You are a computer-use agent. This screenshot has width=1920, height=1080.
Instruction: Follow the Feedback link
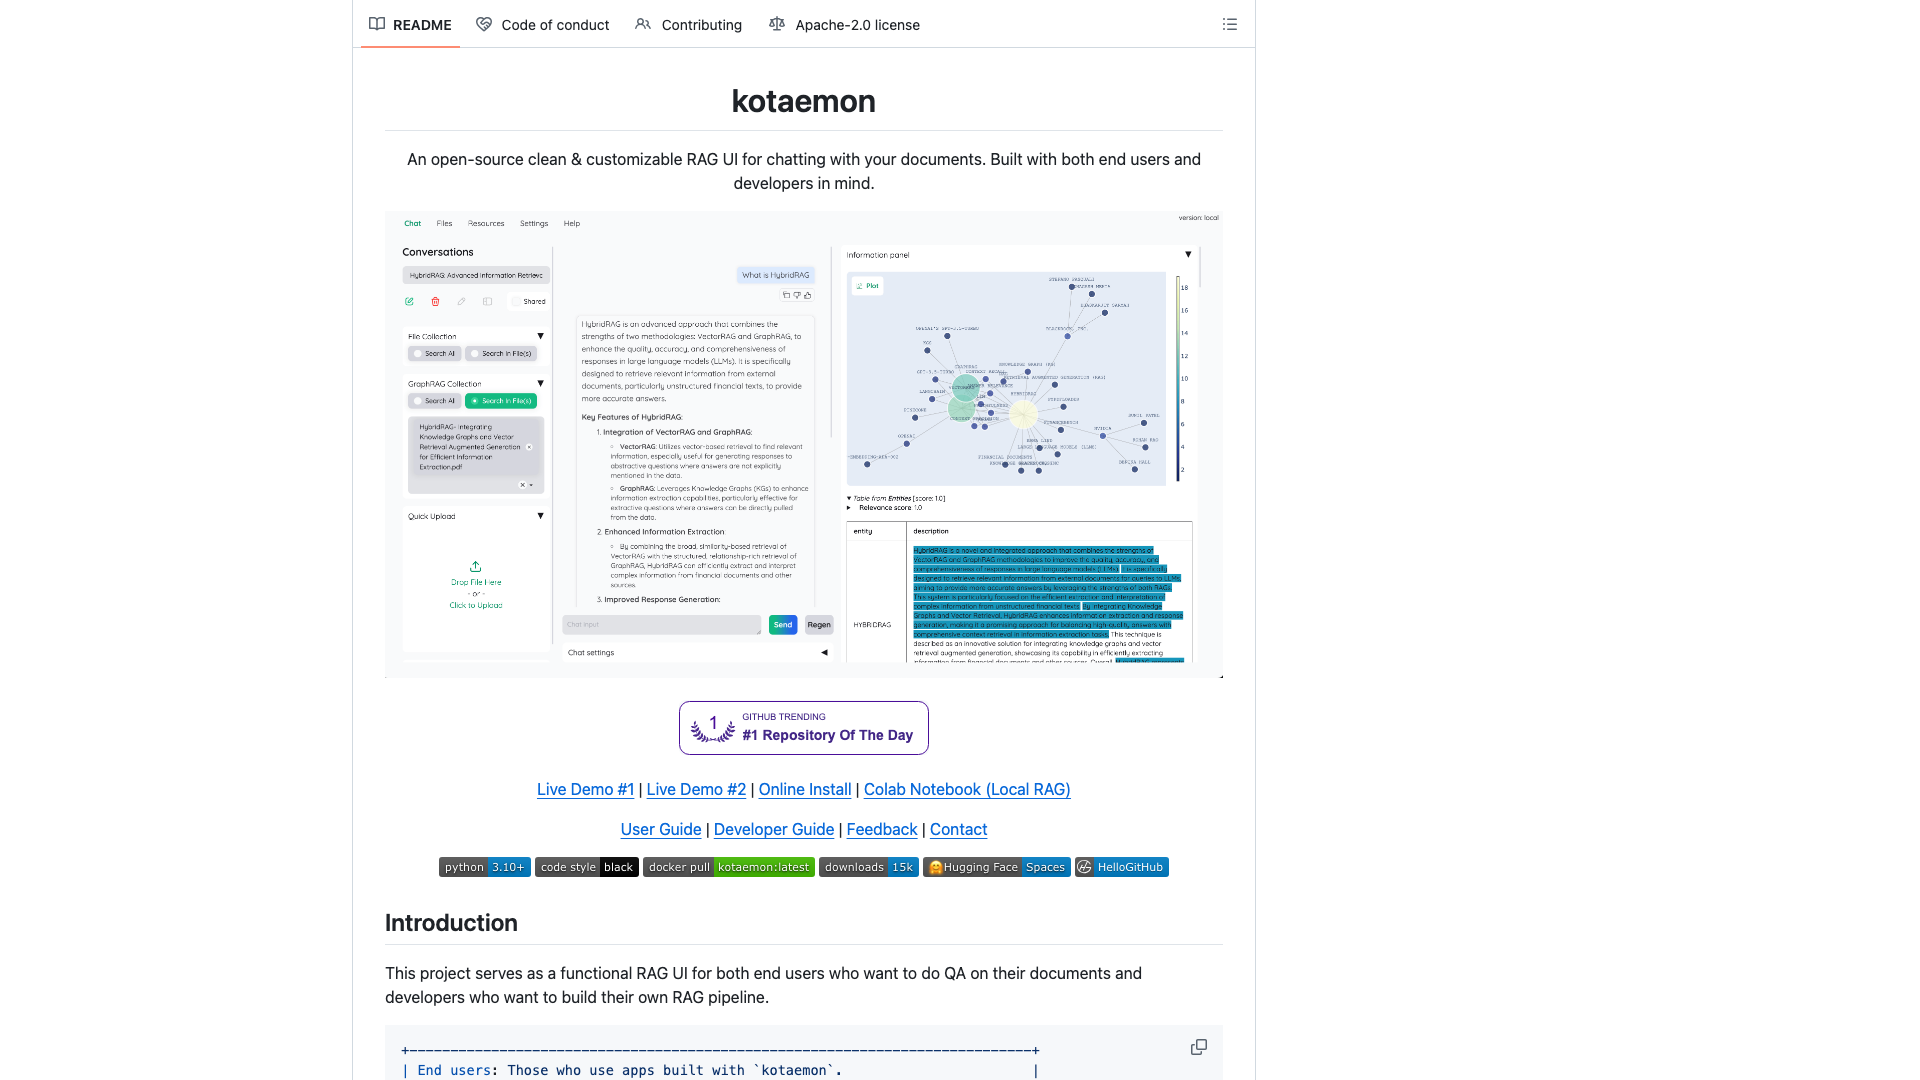pyautogui.click(x=882, y=829)
